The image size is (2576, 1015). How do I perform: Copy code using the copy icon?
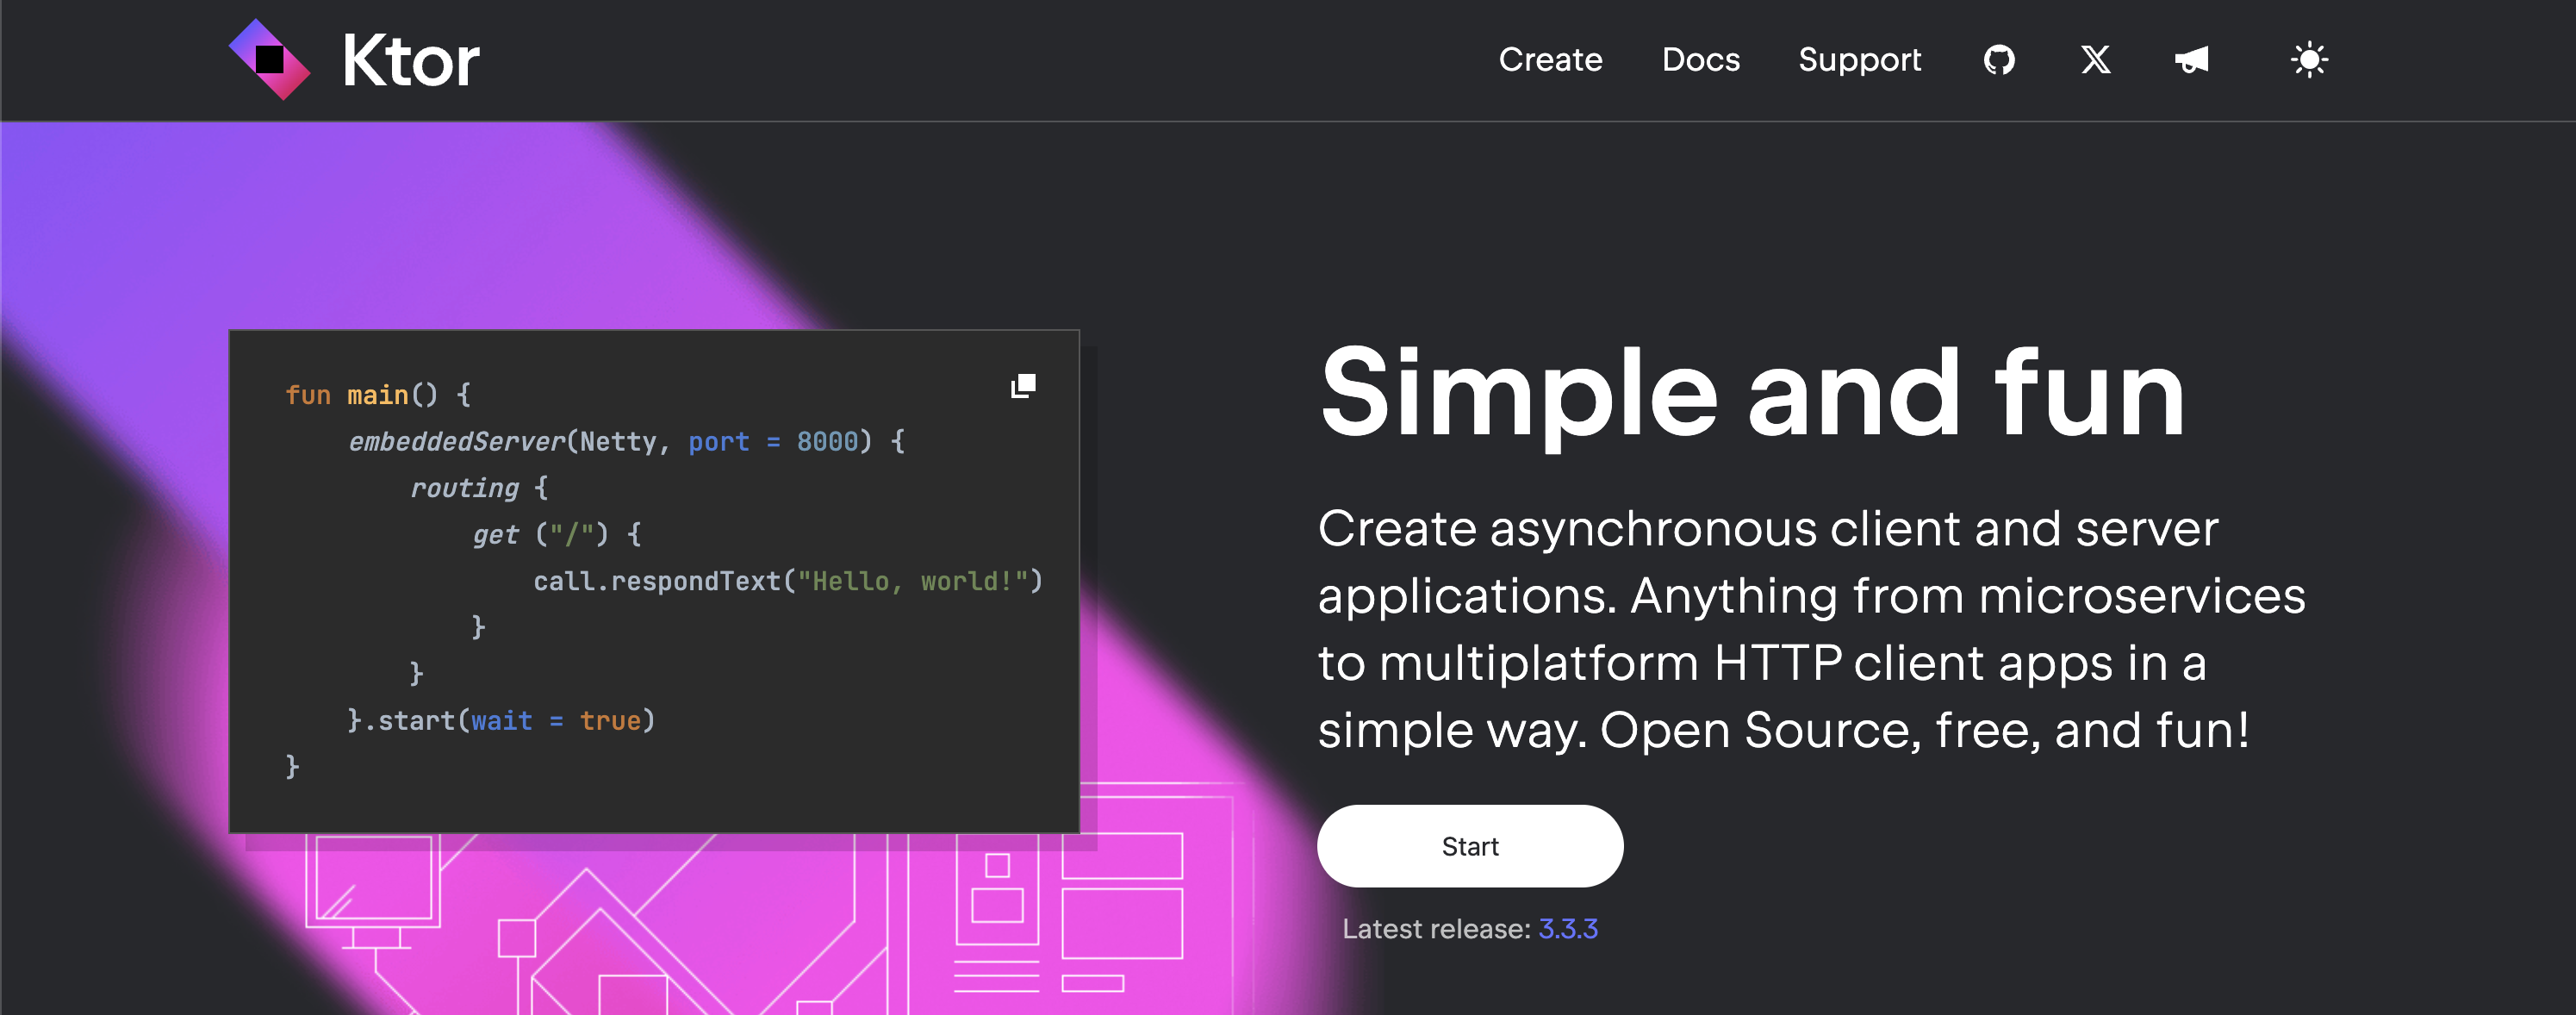[1023, 386]
